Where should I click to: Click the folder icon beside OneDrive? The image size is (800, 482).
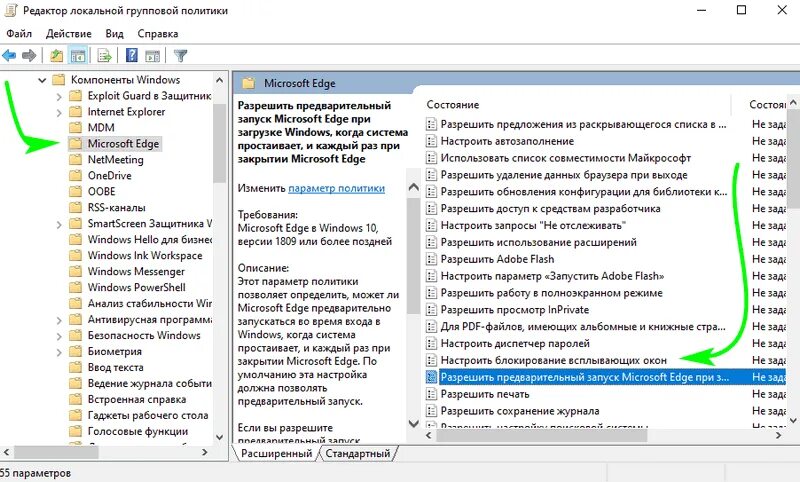pyautogui.click(x=76, y=175)
